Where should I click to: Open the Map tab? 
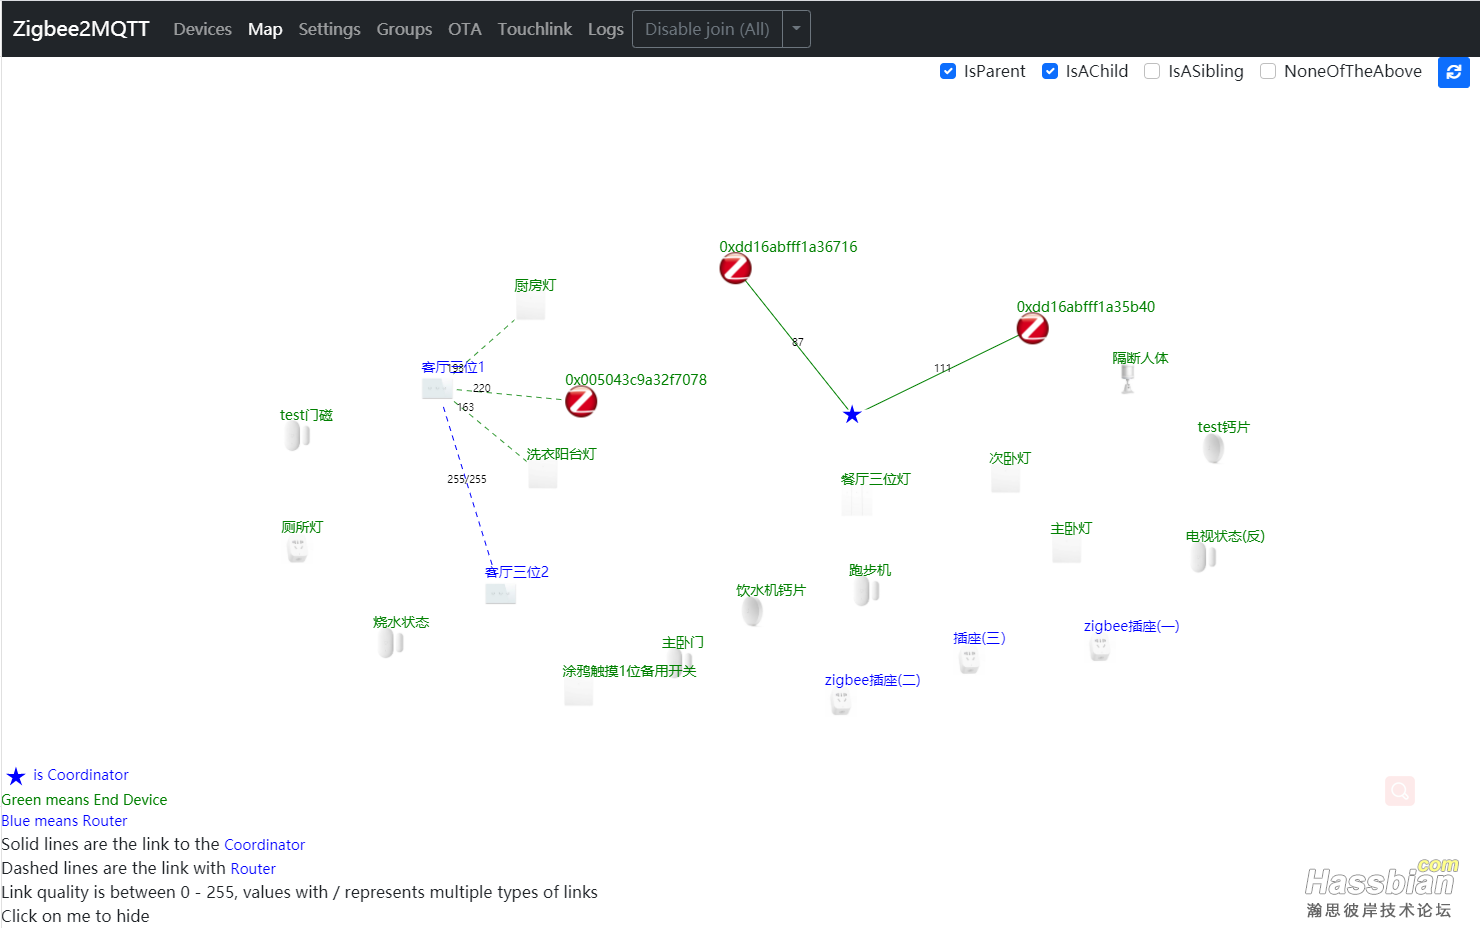265,29
